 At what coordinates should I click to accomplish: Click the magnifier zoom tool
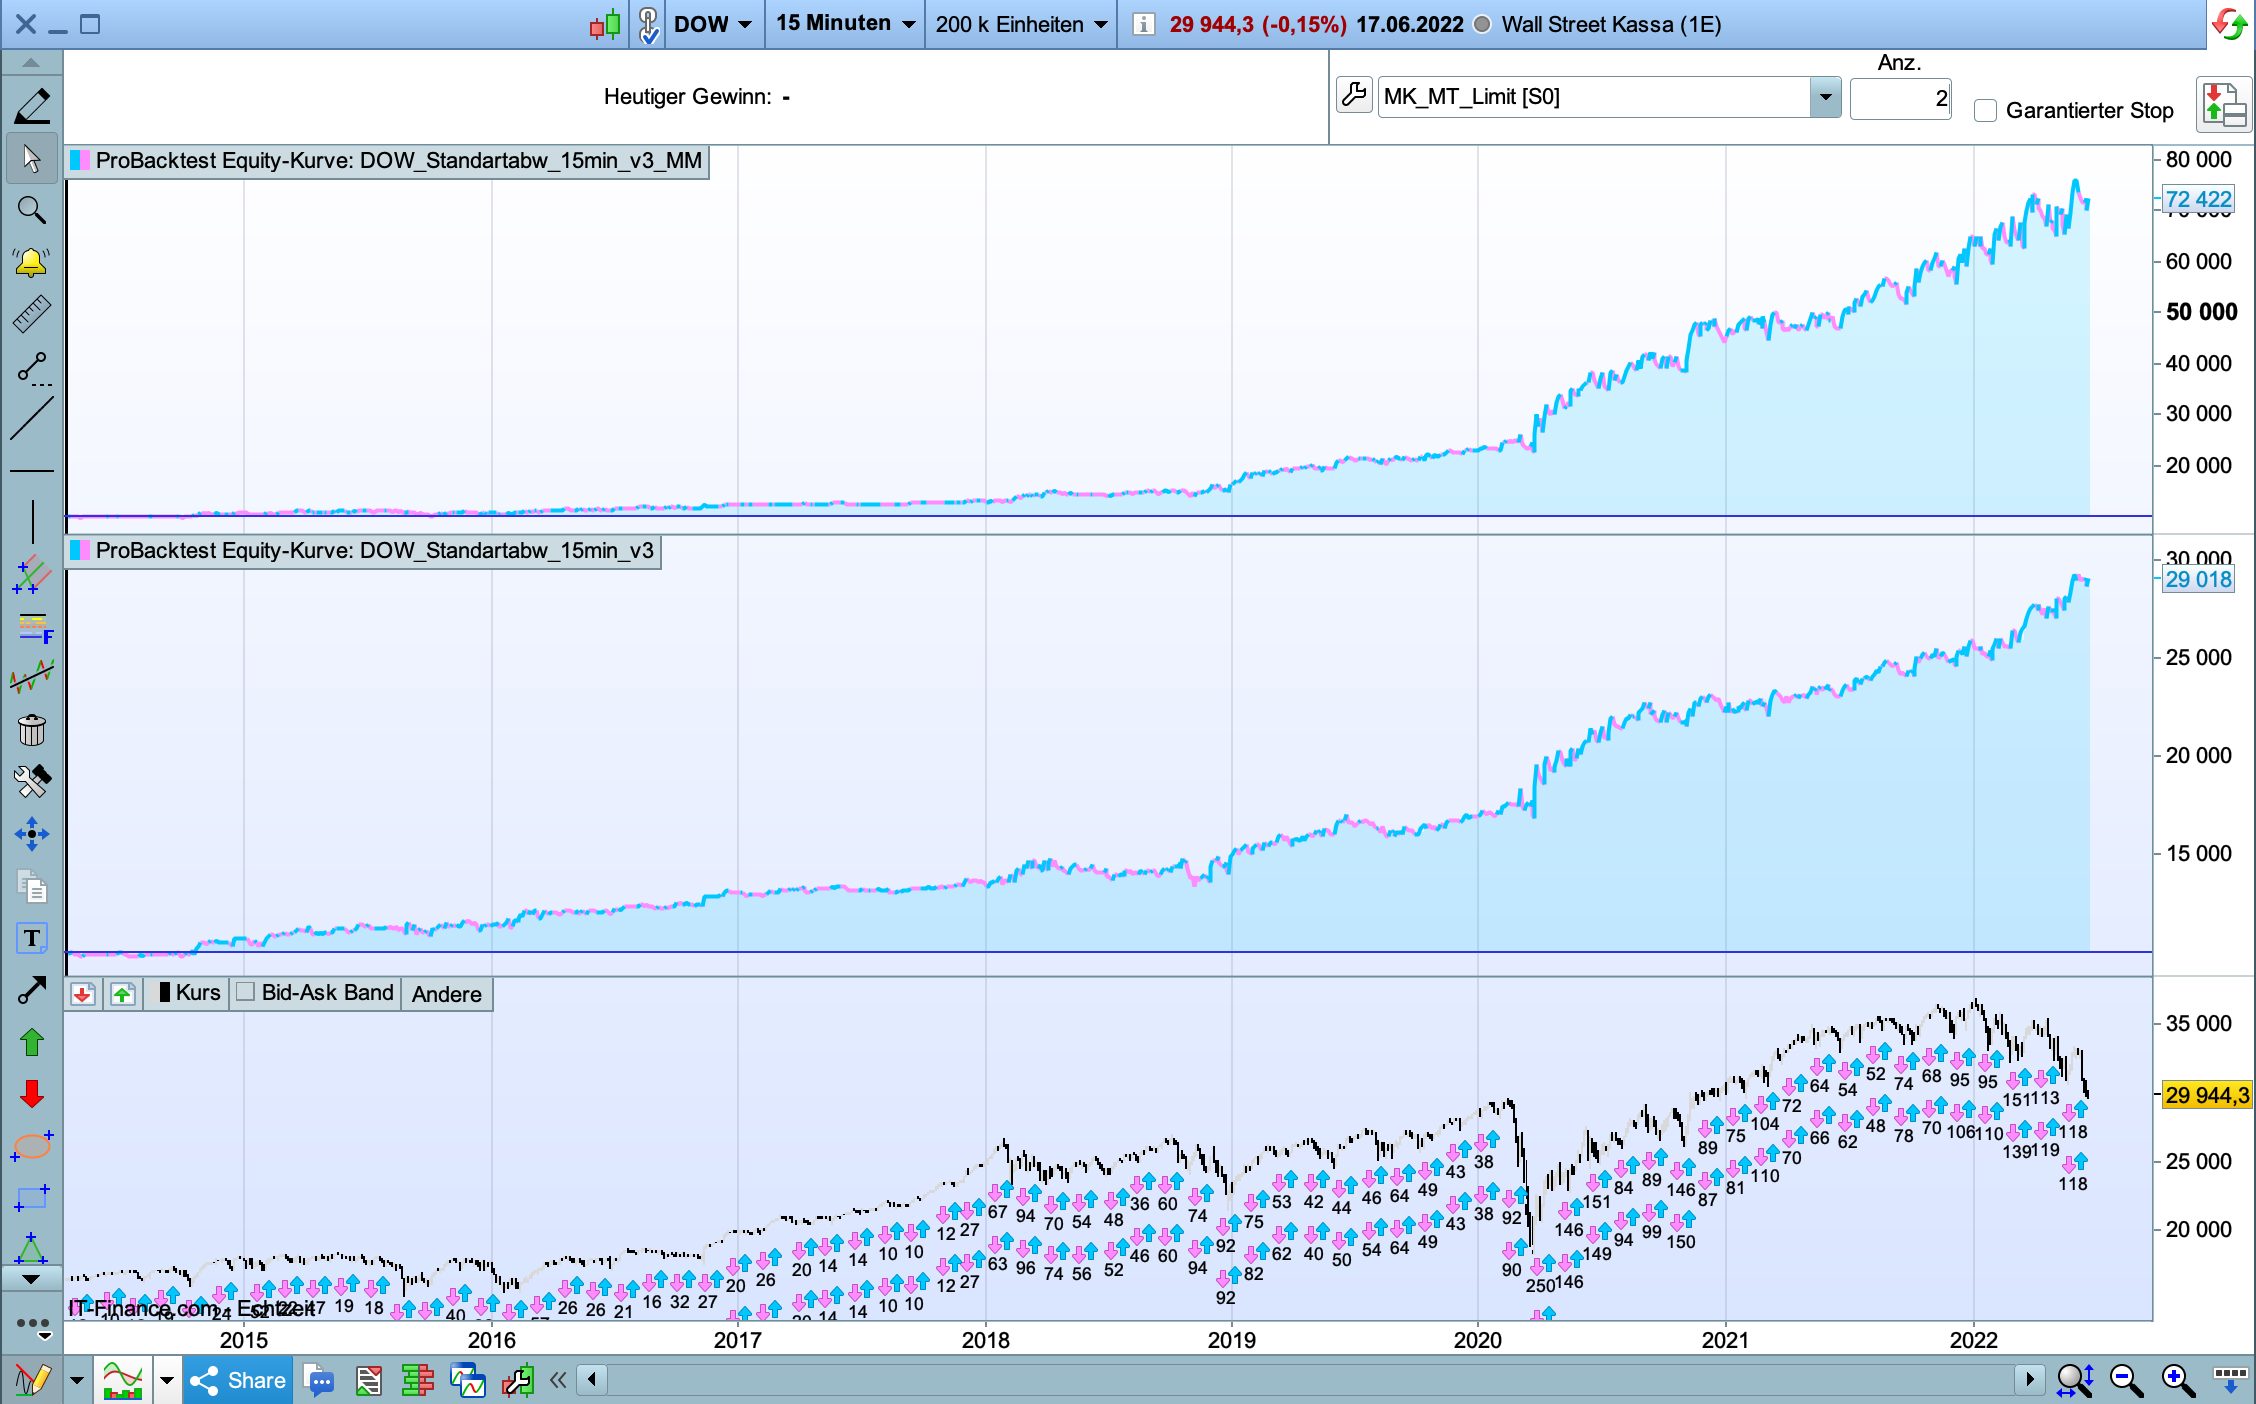point(31,210)
